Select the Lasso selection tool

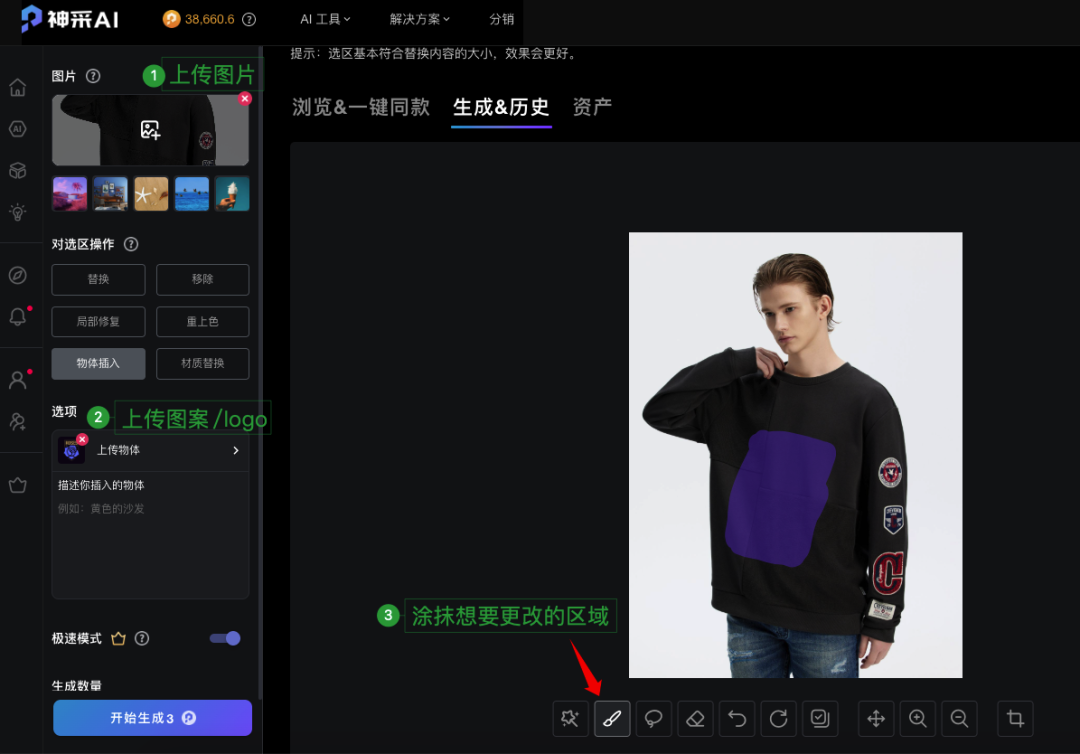tap(653, 719)
